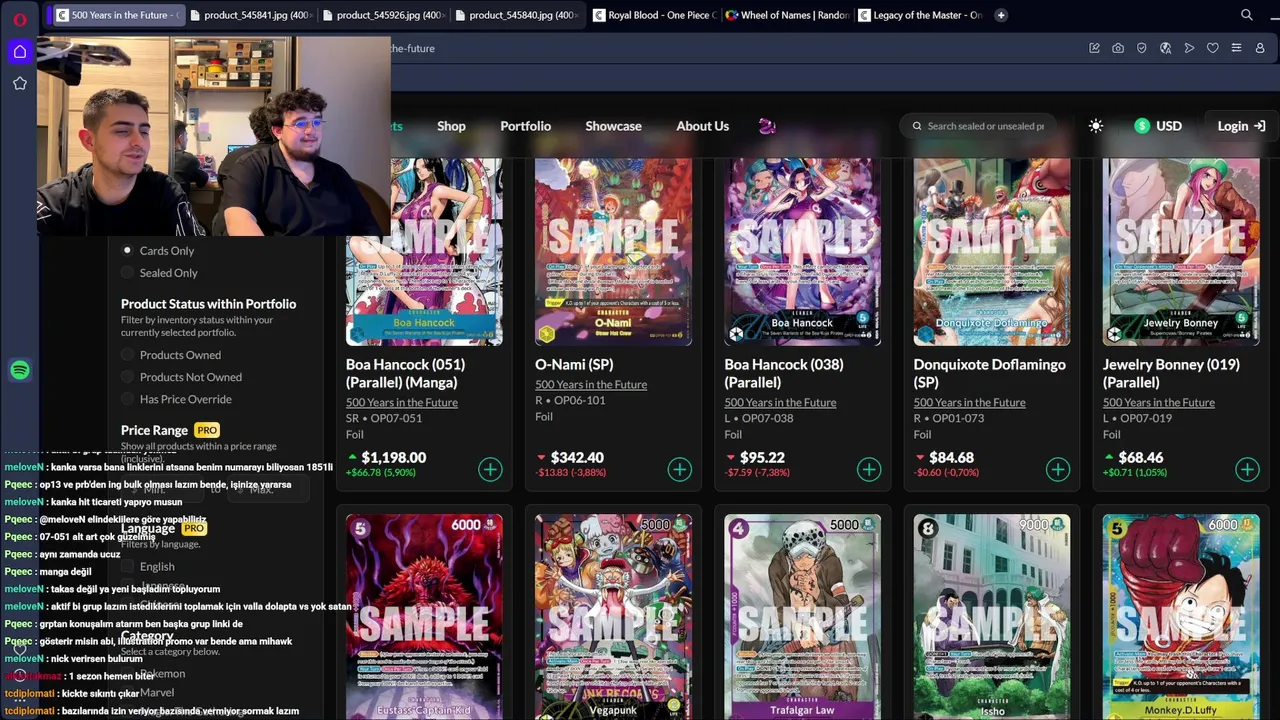Open bookmarks star in Opera sidebar
This screenshot has width=1280, height=720.
19,83
